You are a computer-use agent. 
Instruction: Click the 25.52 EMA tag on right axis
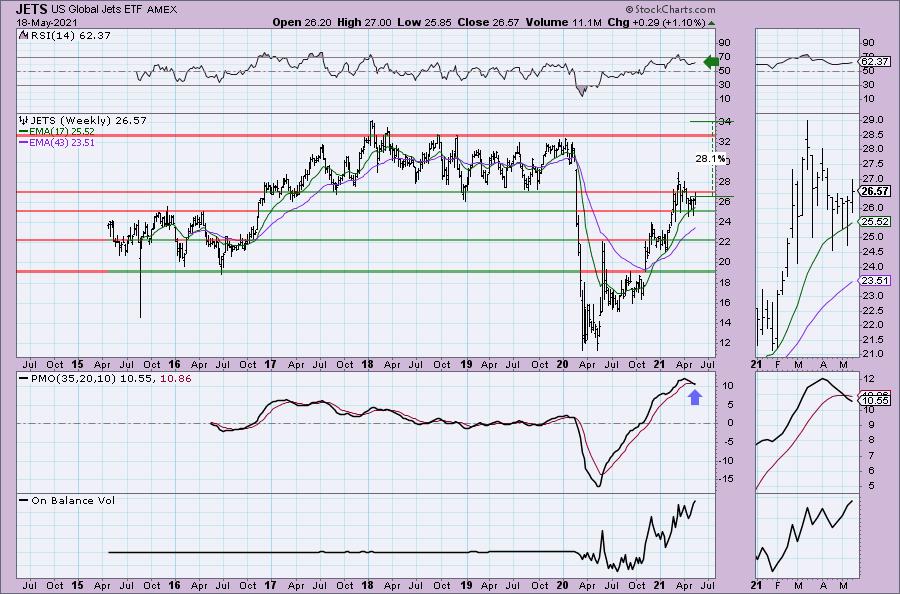(x=875, y=222)
